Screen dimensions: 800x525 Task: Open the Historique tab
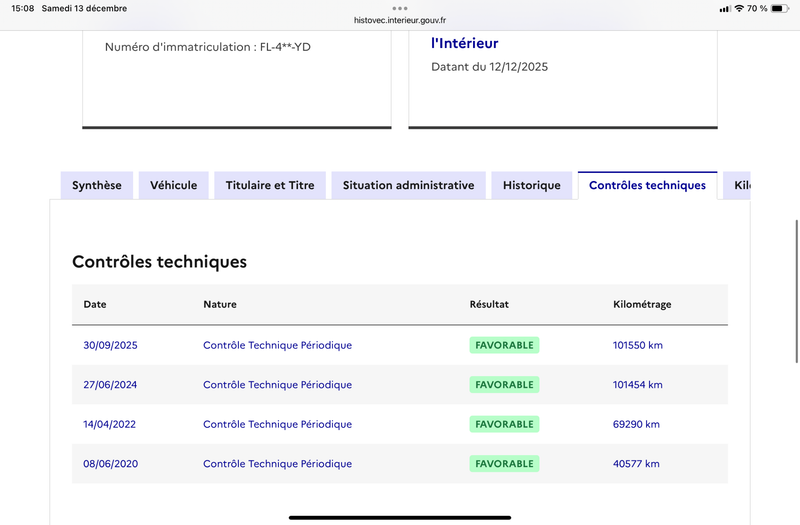pyautogui.click(x=532, y=185)
